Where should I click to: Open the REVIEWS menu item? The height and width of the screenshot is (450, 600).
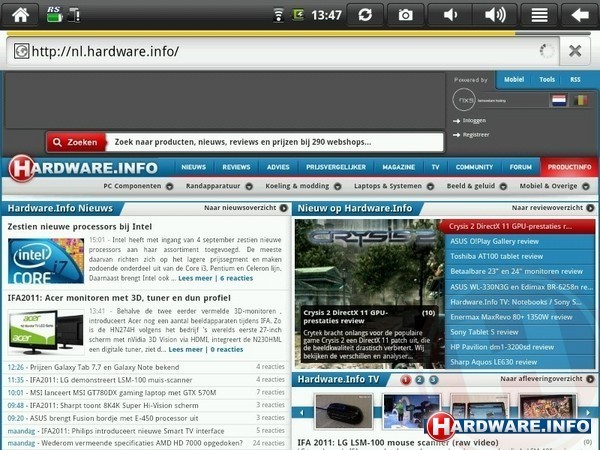click(236, 167)
